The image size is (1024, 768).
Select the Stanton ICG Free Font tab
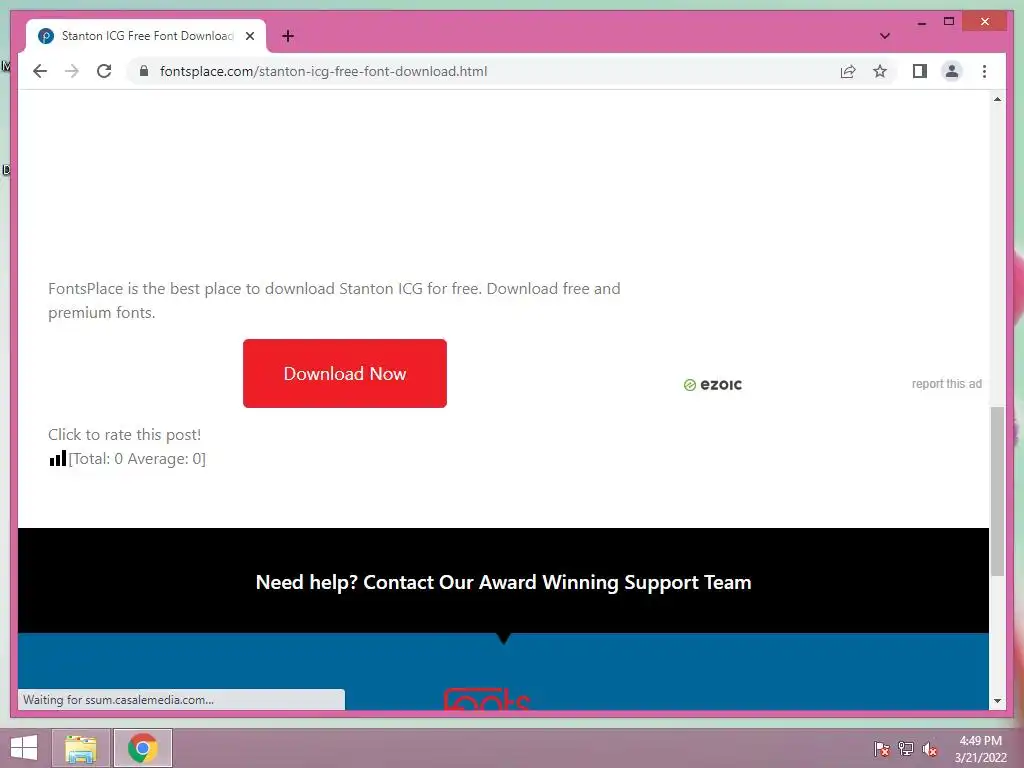[146, 36]
